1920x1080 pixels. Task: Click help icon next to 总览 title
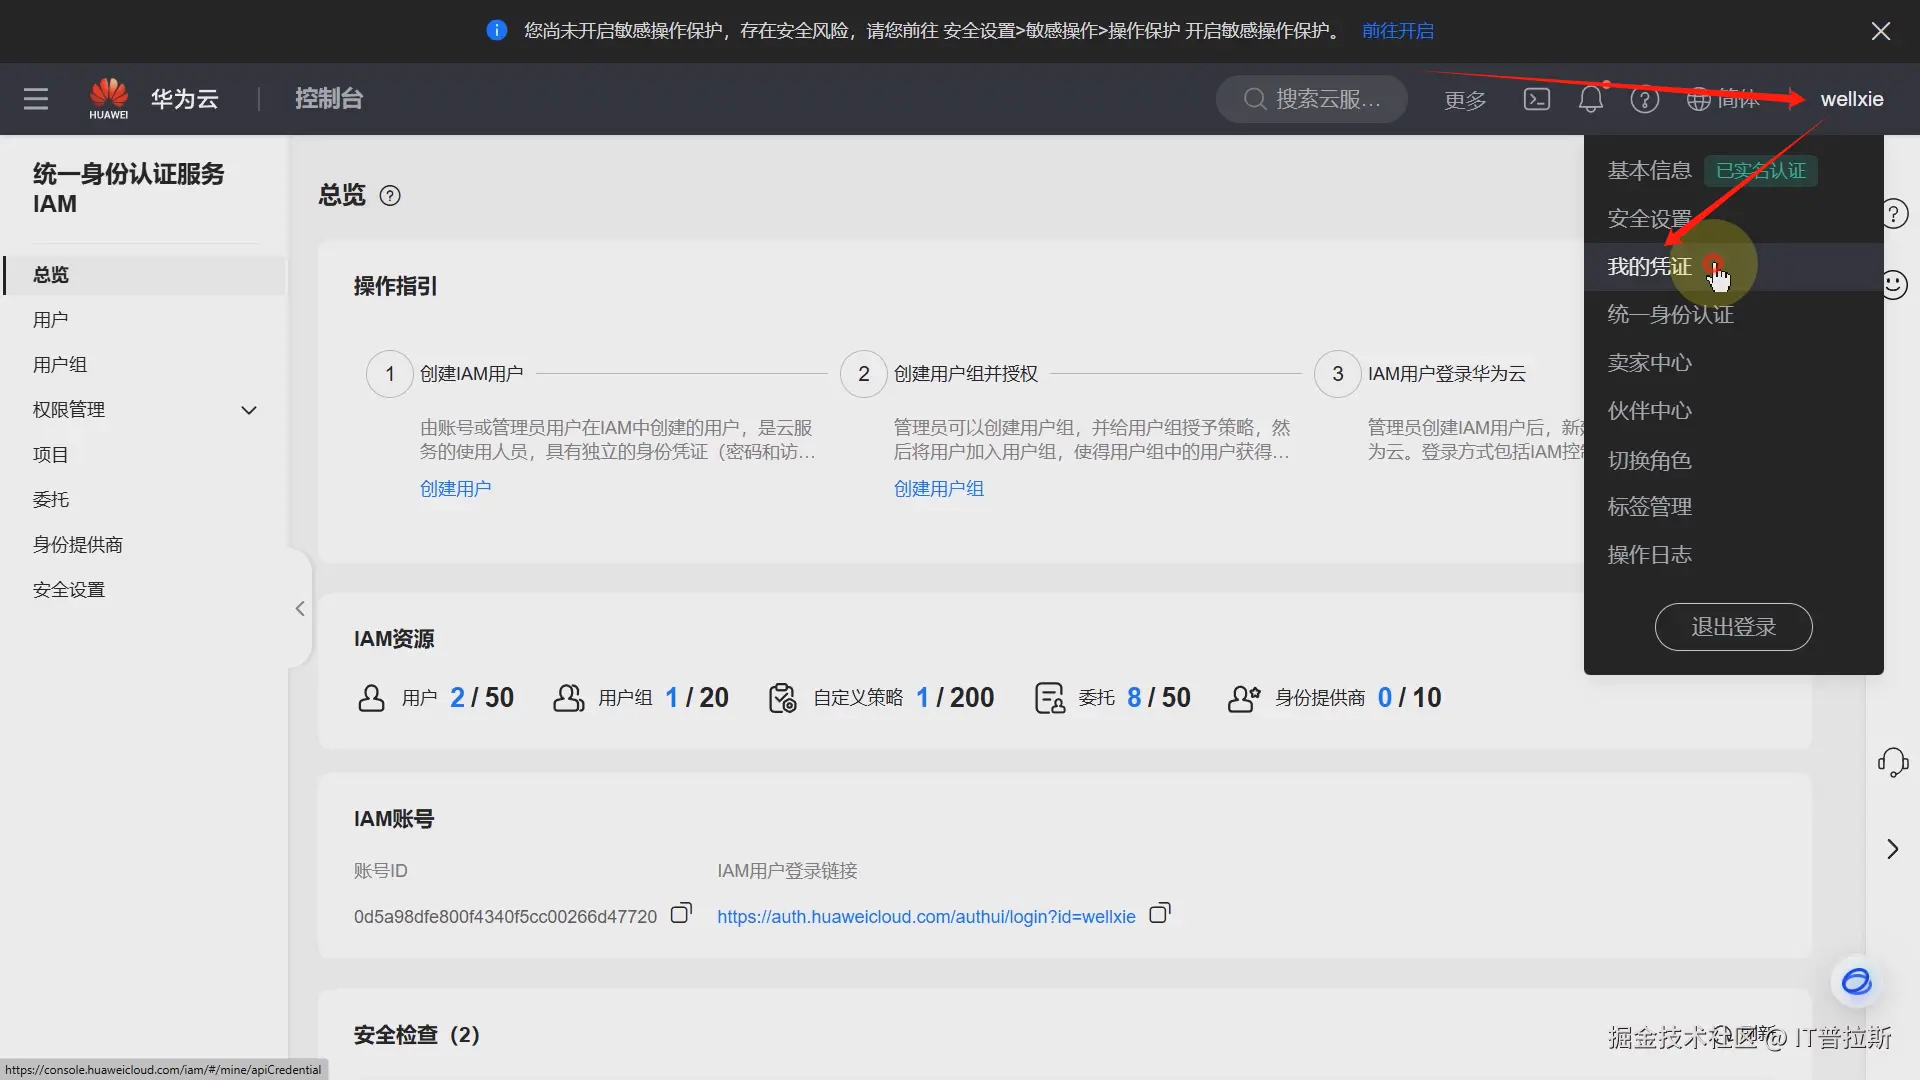390,196
